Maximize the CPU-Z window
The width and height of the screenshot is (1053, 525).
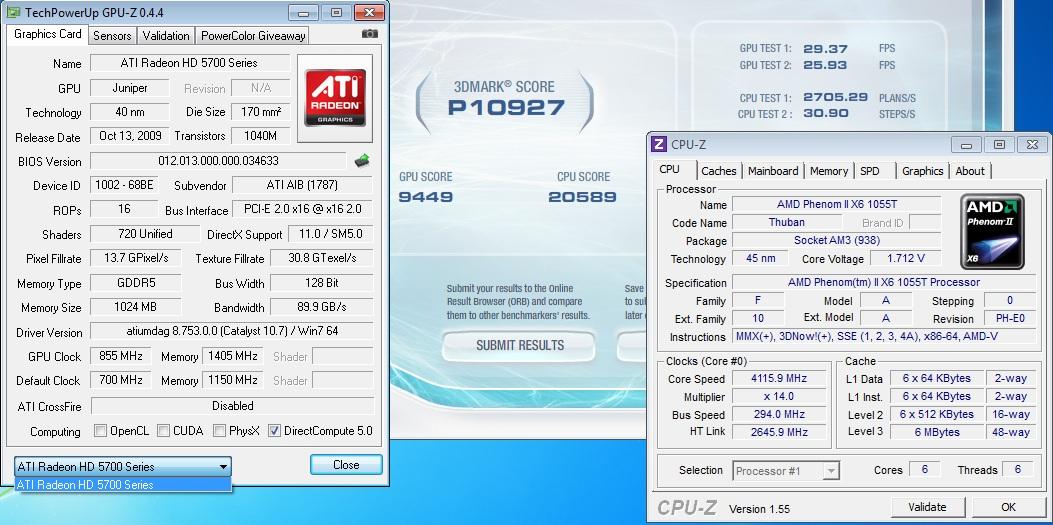999,144
